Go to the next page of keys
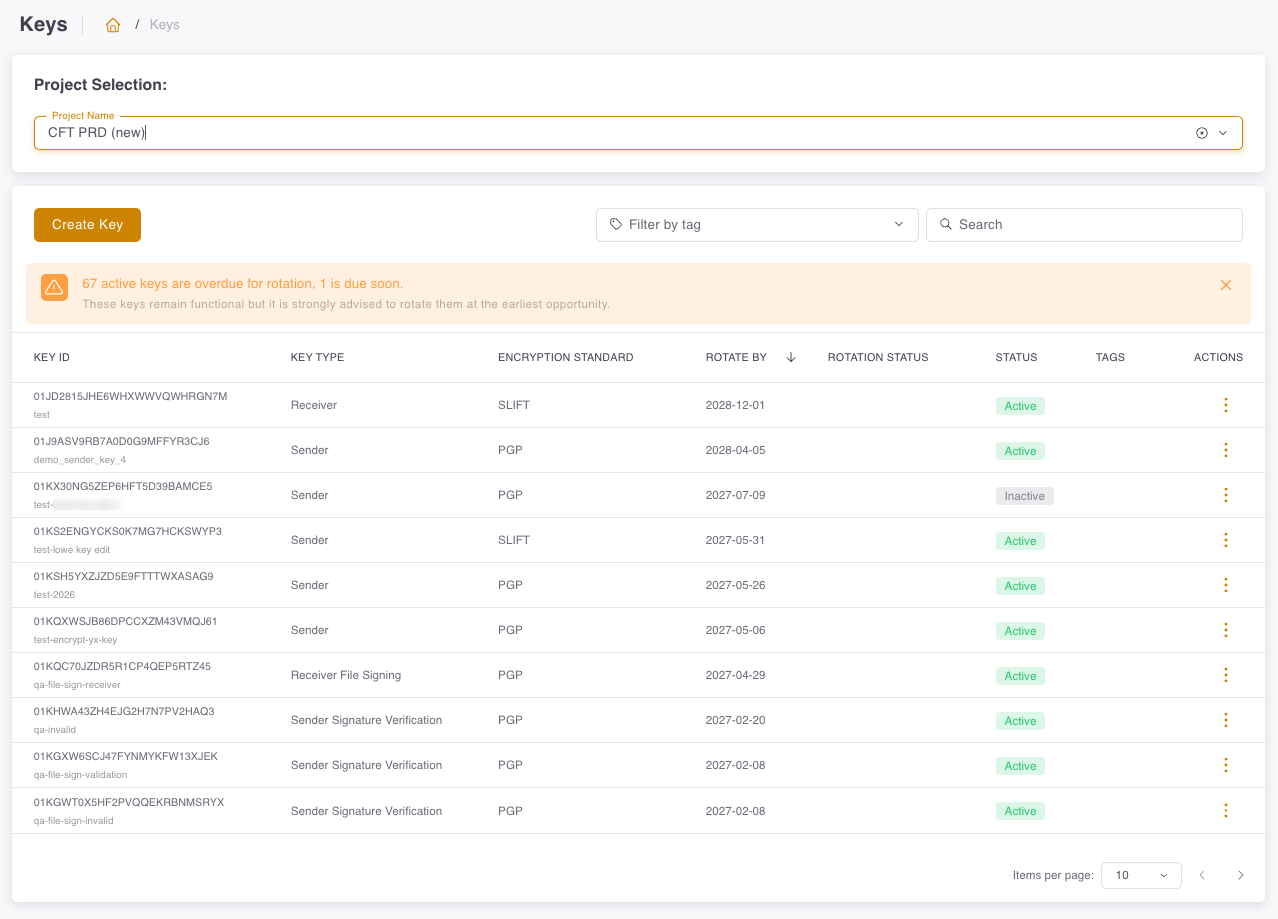Screen dimensions: 1278x919 (x=1240, y=875)
